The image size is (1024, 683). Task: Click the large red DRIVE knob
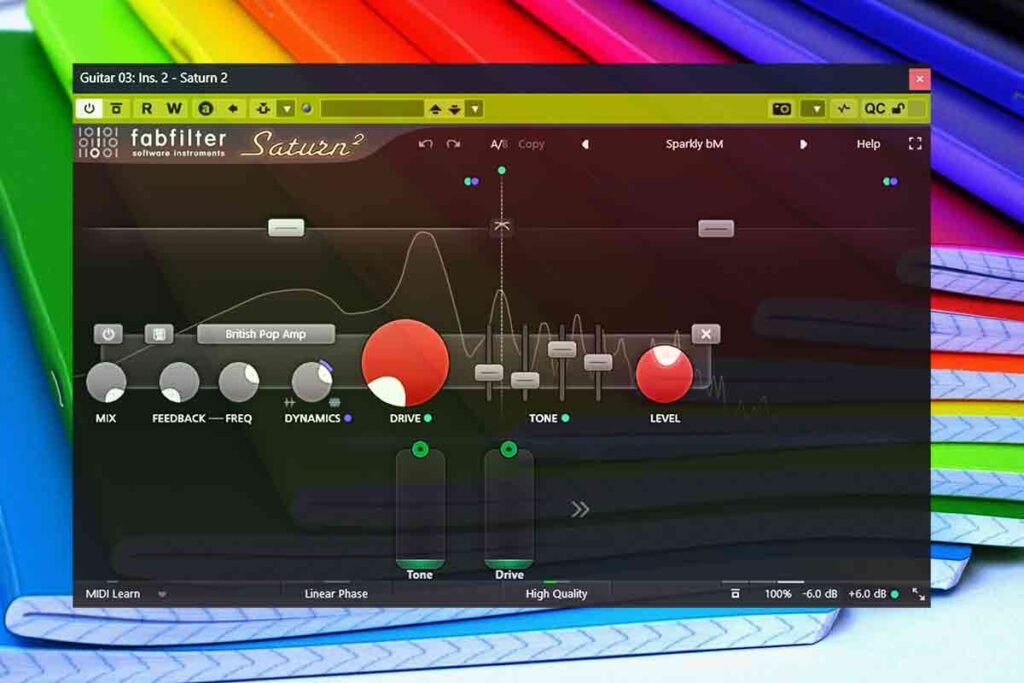pyautogui.click(x=405, y=363)
